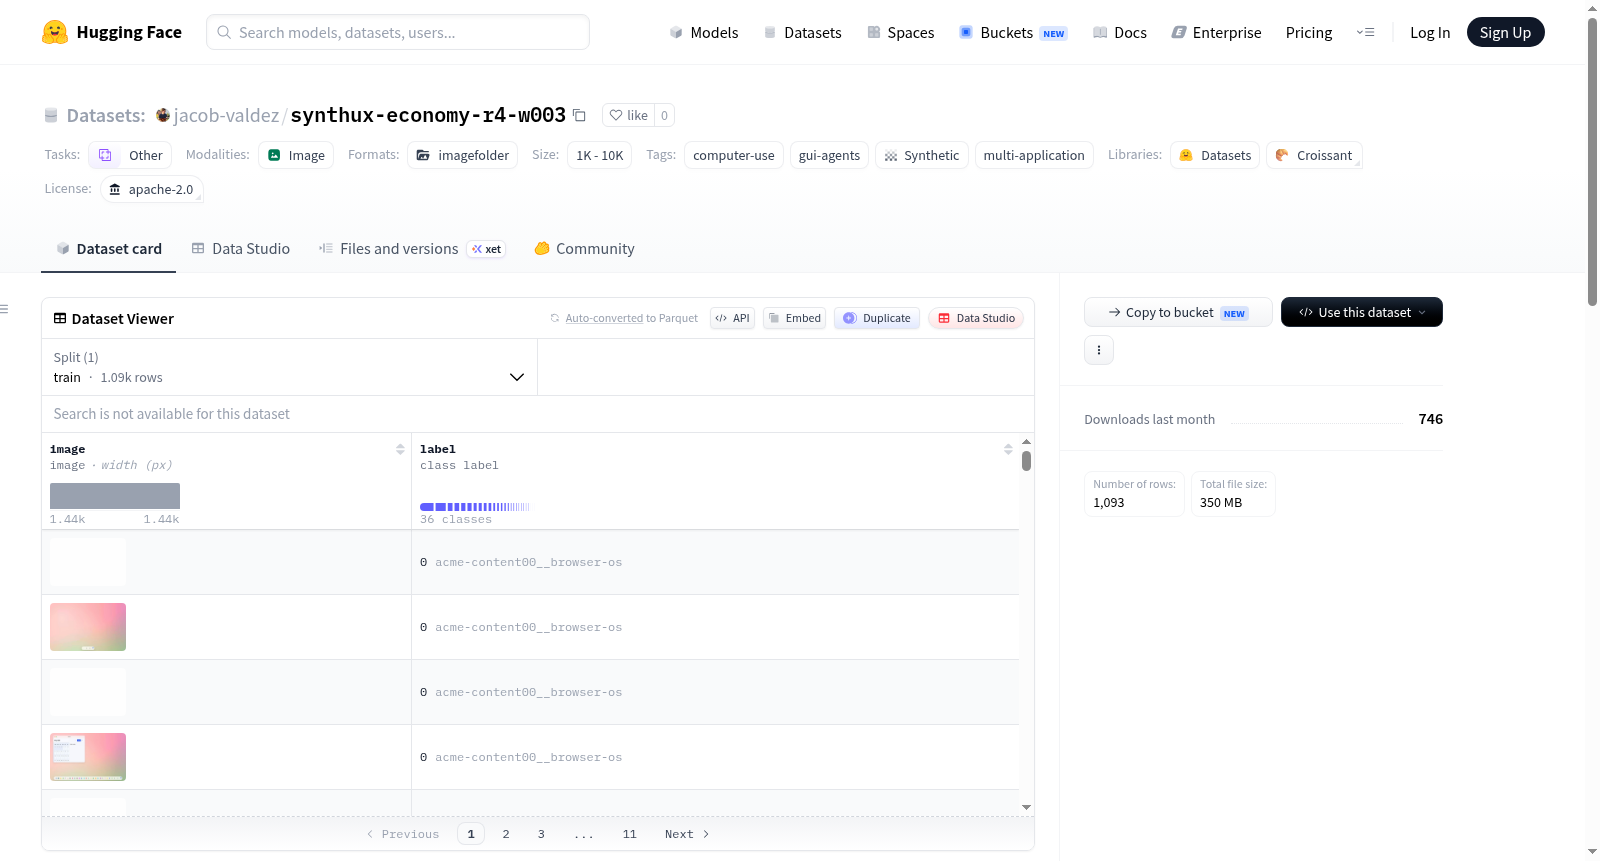Click the Next page button
This screenshot has width=1600, height=861.
[687, 834]
